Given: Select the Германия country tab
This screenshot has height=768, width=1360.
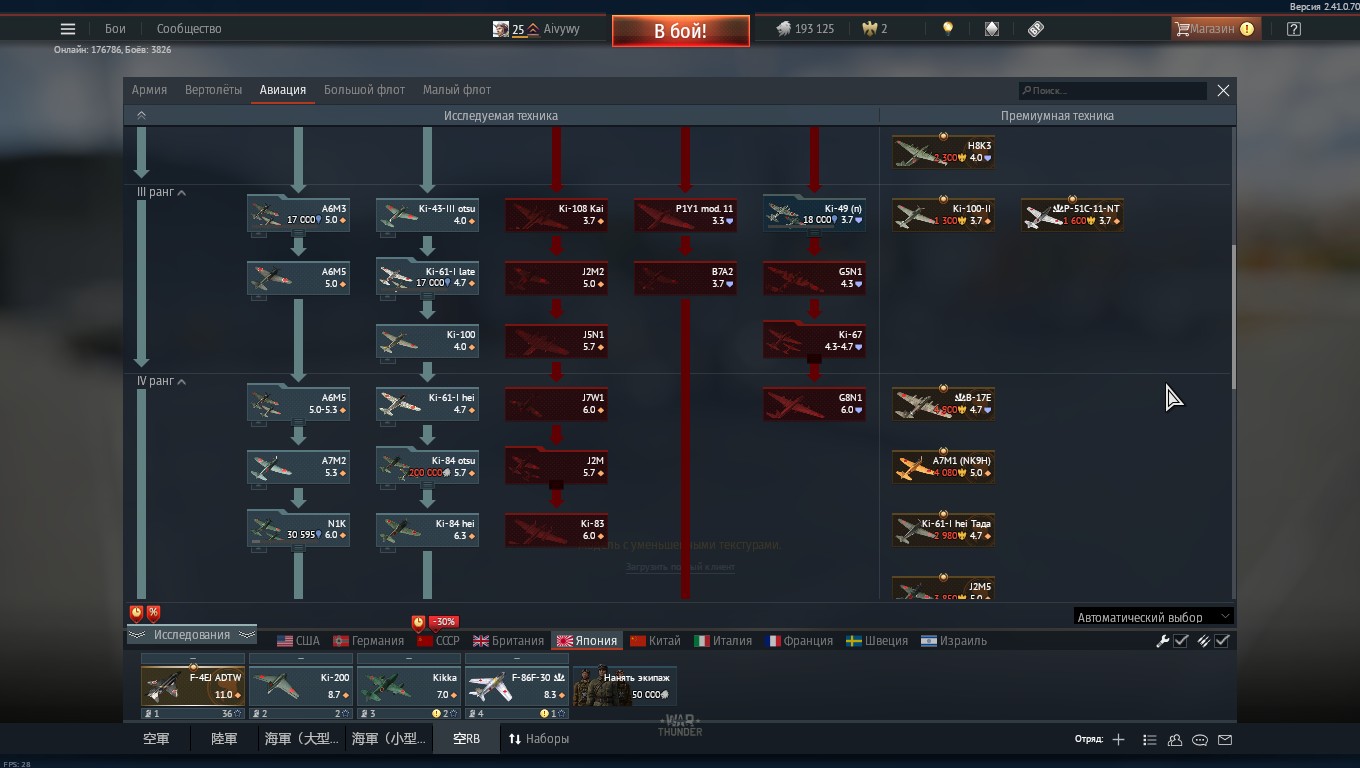Looking at the screenshot, I should 368,641.
